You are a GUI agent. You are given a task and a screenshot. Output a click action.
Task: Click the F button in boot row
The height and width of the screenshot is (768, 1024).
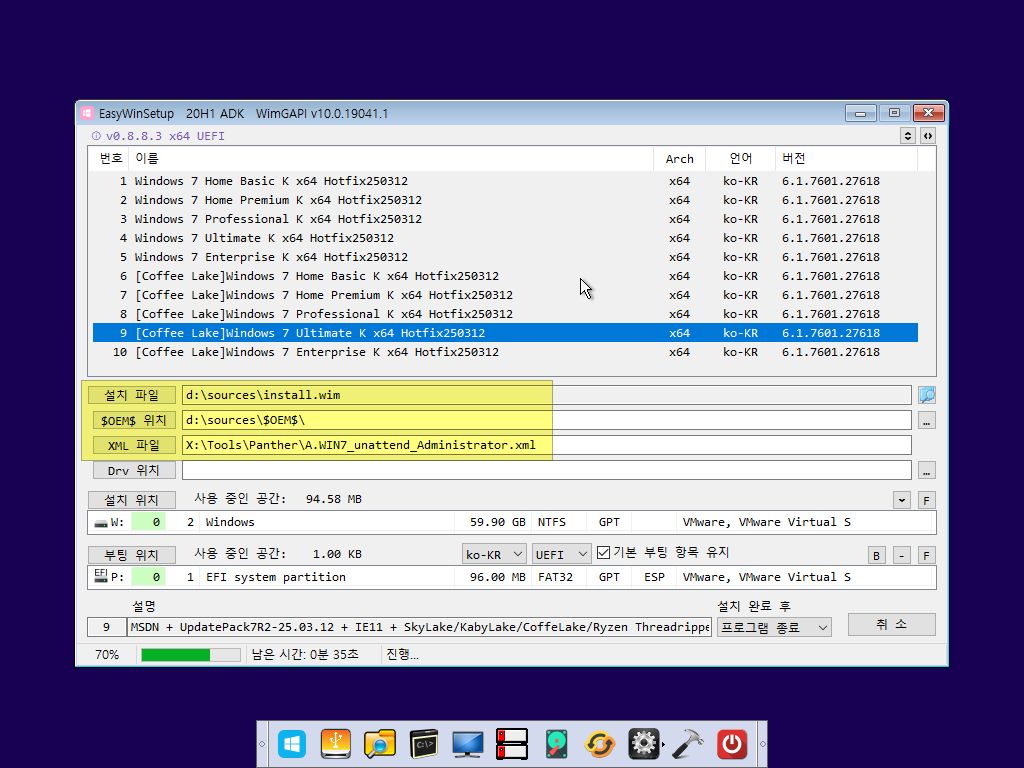pyautogui.click(x=927, y=555)
